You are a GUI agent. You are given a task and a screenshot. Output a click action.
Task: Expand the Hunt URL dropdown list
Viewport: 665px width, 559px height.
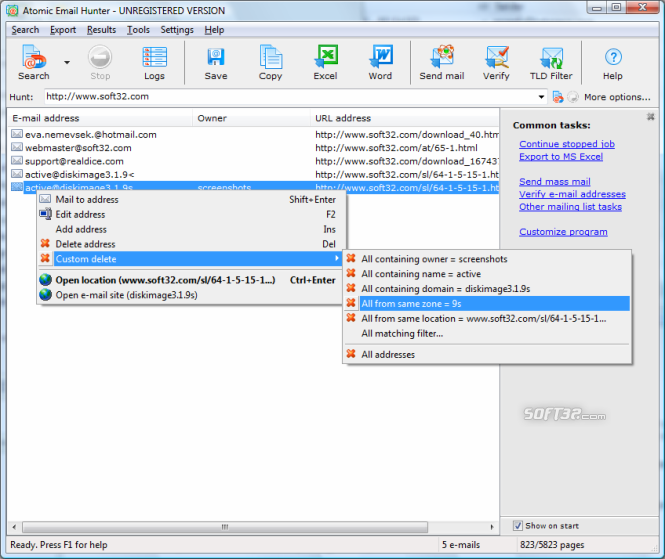541,97
